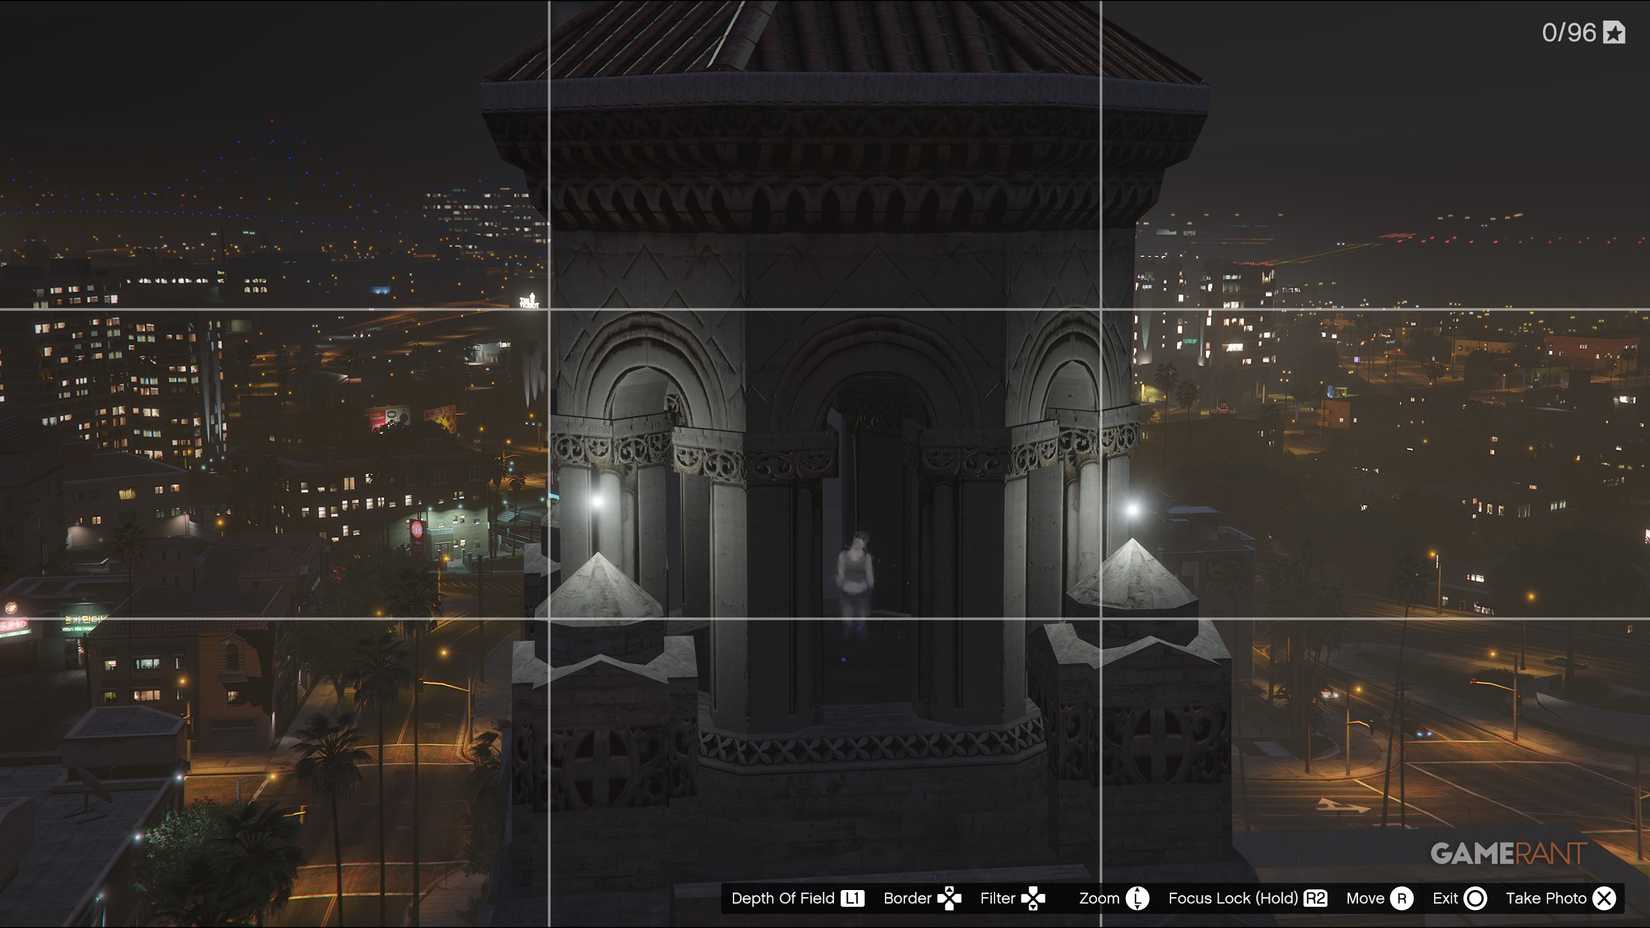Click the Depth Of Field label
Image resolution: width=1650 pixels, height=928 pixels.
click(782, 898)
